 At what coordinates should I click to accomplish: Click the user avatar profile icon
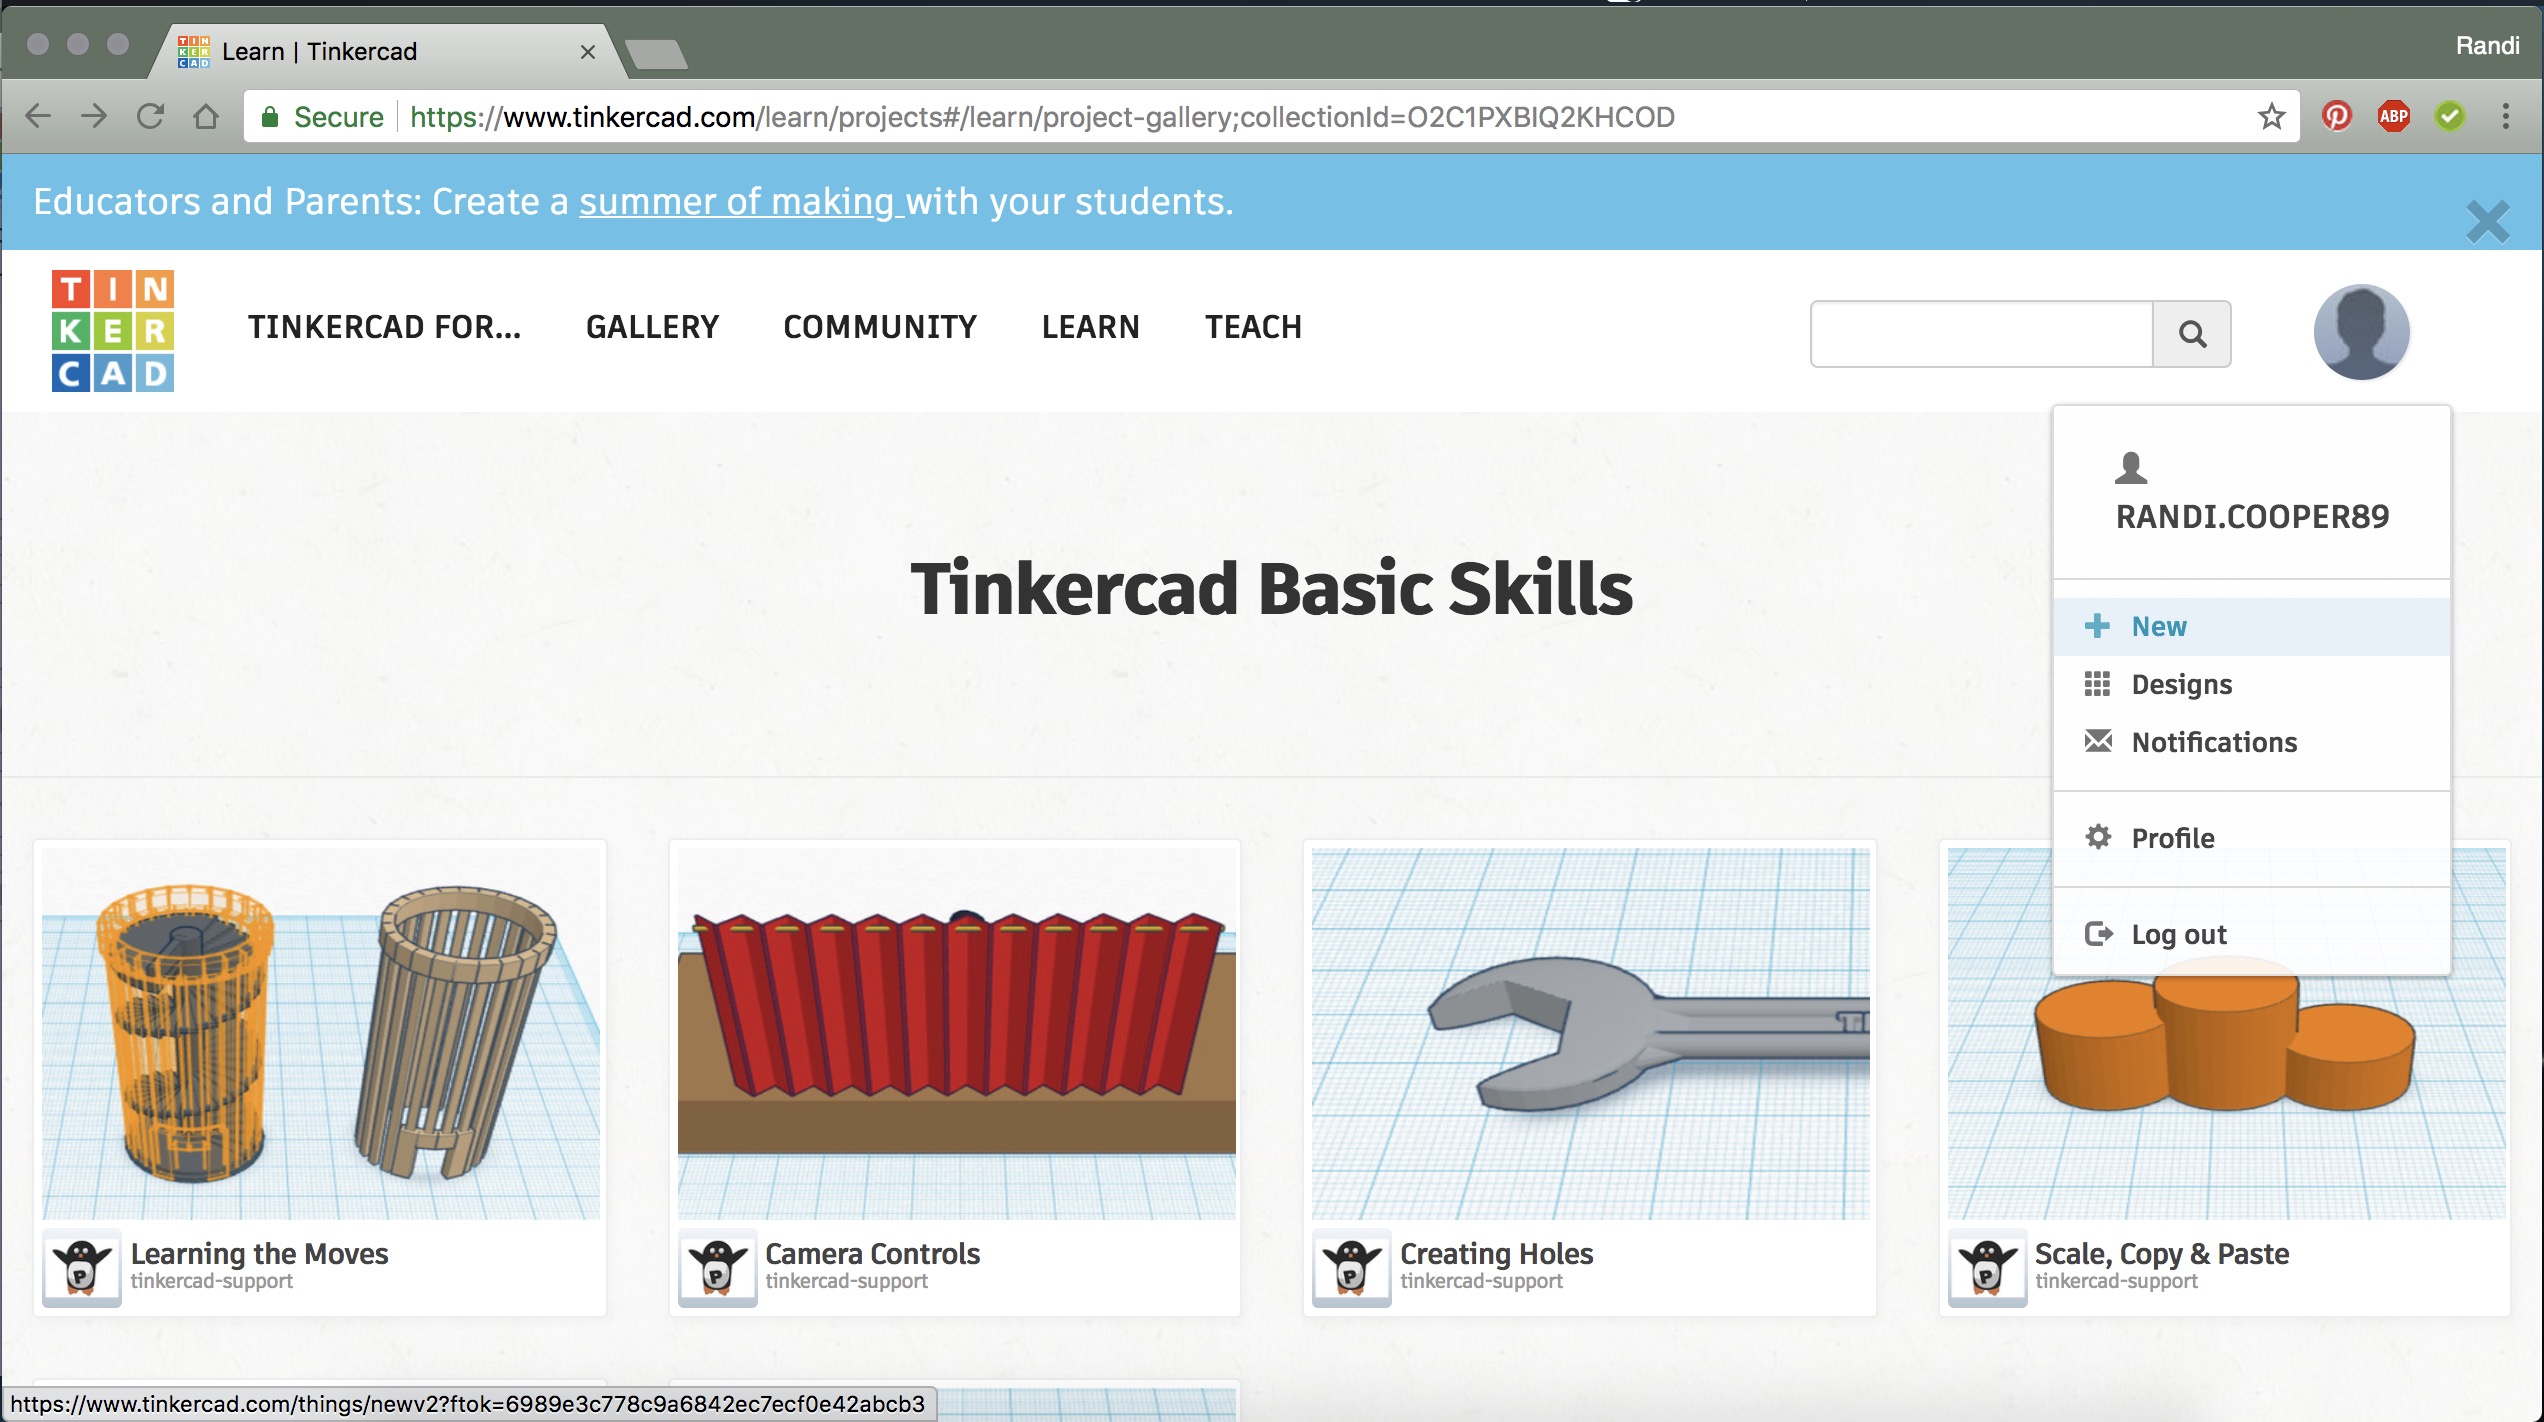coord(2362,330)
